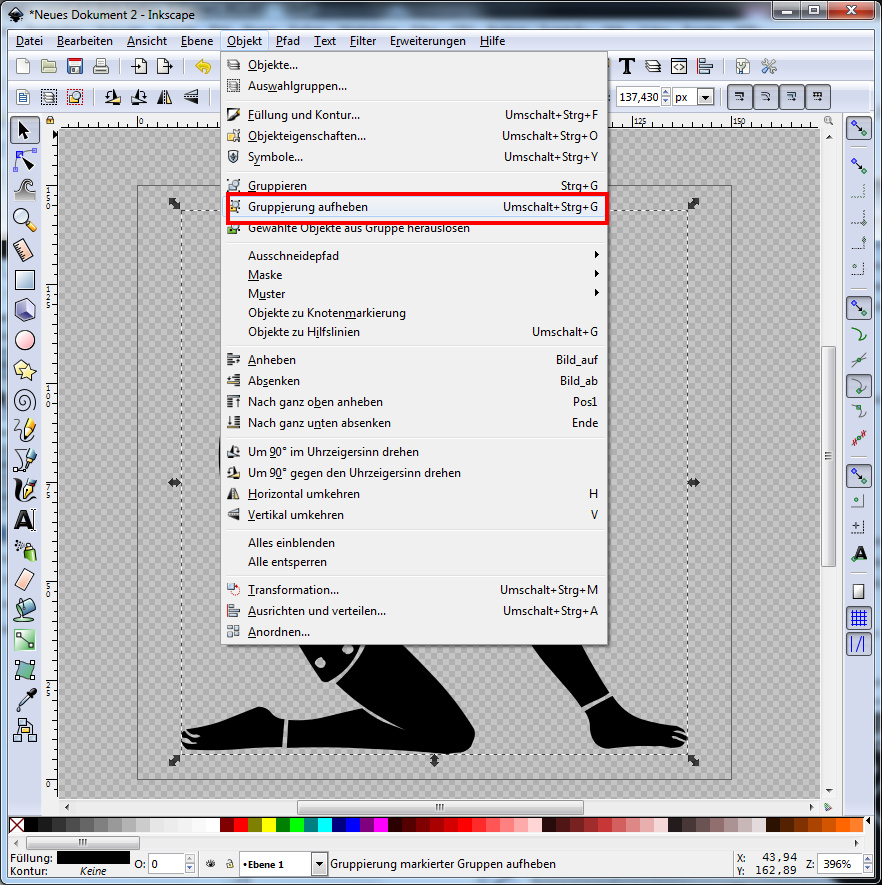This screenshot has height=885, width=882.
Task: Select the Spiral tool
Action: (x=24, y=401)
